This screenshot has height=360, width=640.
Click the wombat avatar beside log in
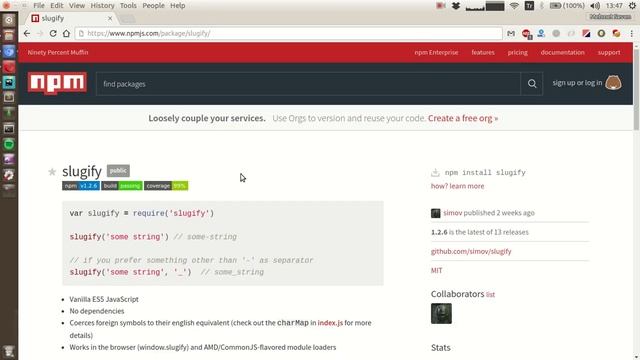click(x=613, y=83)
